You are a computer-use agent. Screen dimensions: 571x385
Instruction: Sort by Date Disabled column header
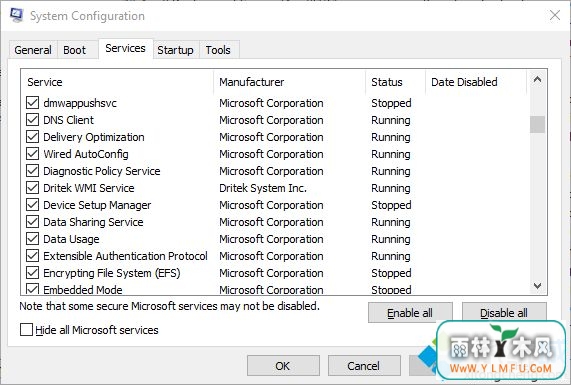click(x=476, y=82)
